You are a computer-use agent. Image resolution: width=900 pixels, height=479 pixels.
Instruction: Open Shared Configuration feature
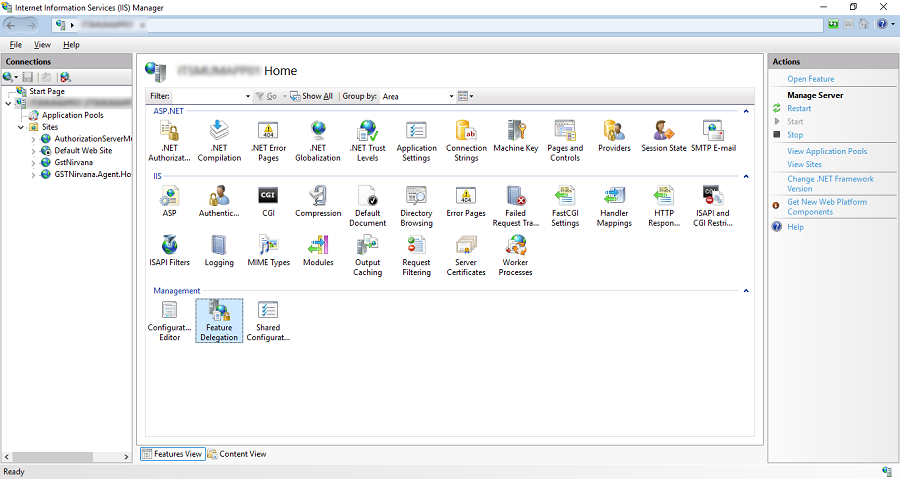click(x=268, y=321)
